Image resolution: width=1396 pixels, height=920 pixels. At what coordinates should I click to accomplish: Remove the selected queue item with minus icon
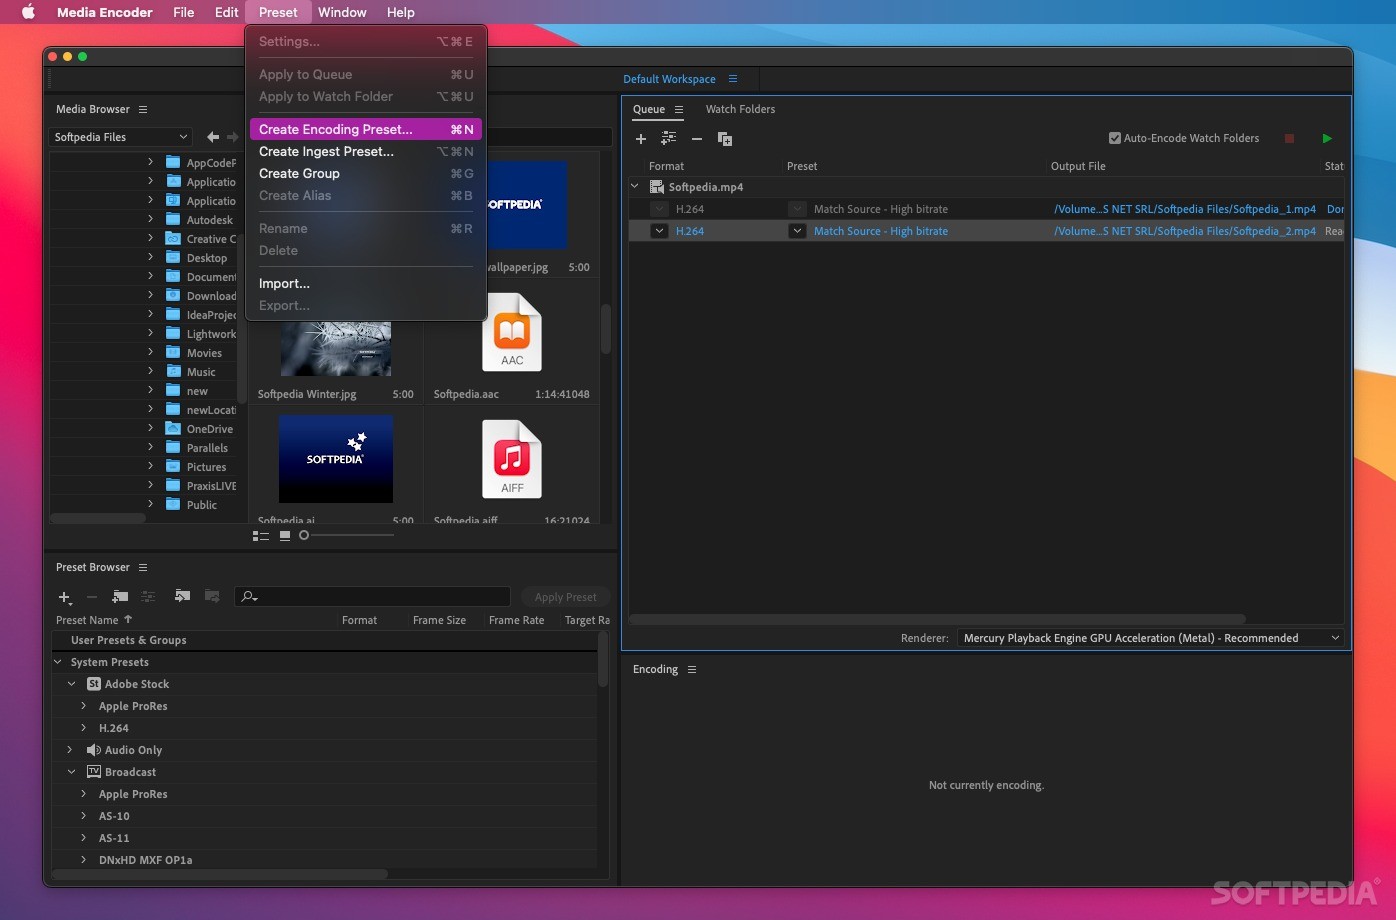696,139
